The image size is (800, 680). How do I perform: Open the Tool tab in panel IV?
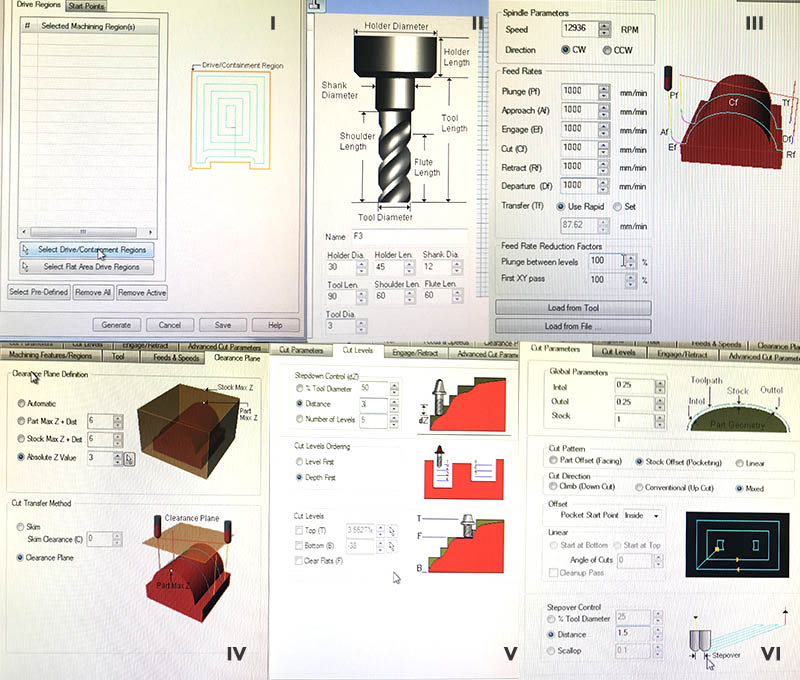[x=118, y=357]
